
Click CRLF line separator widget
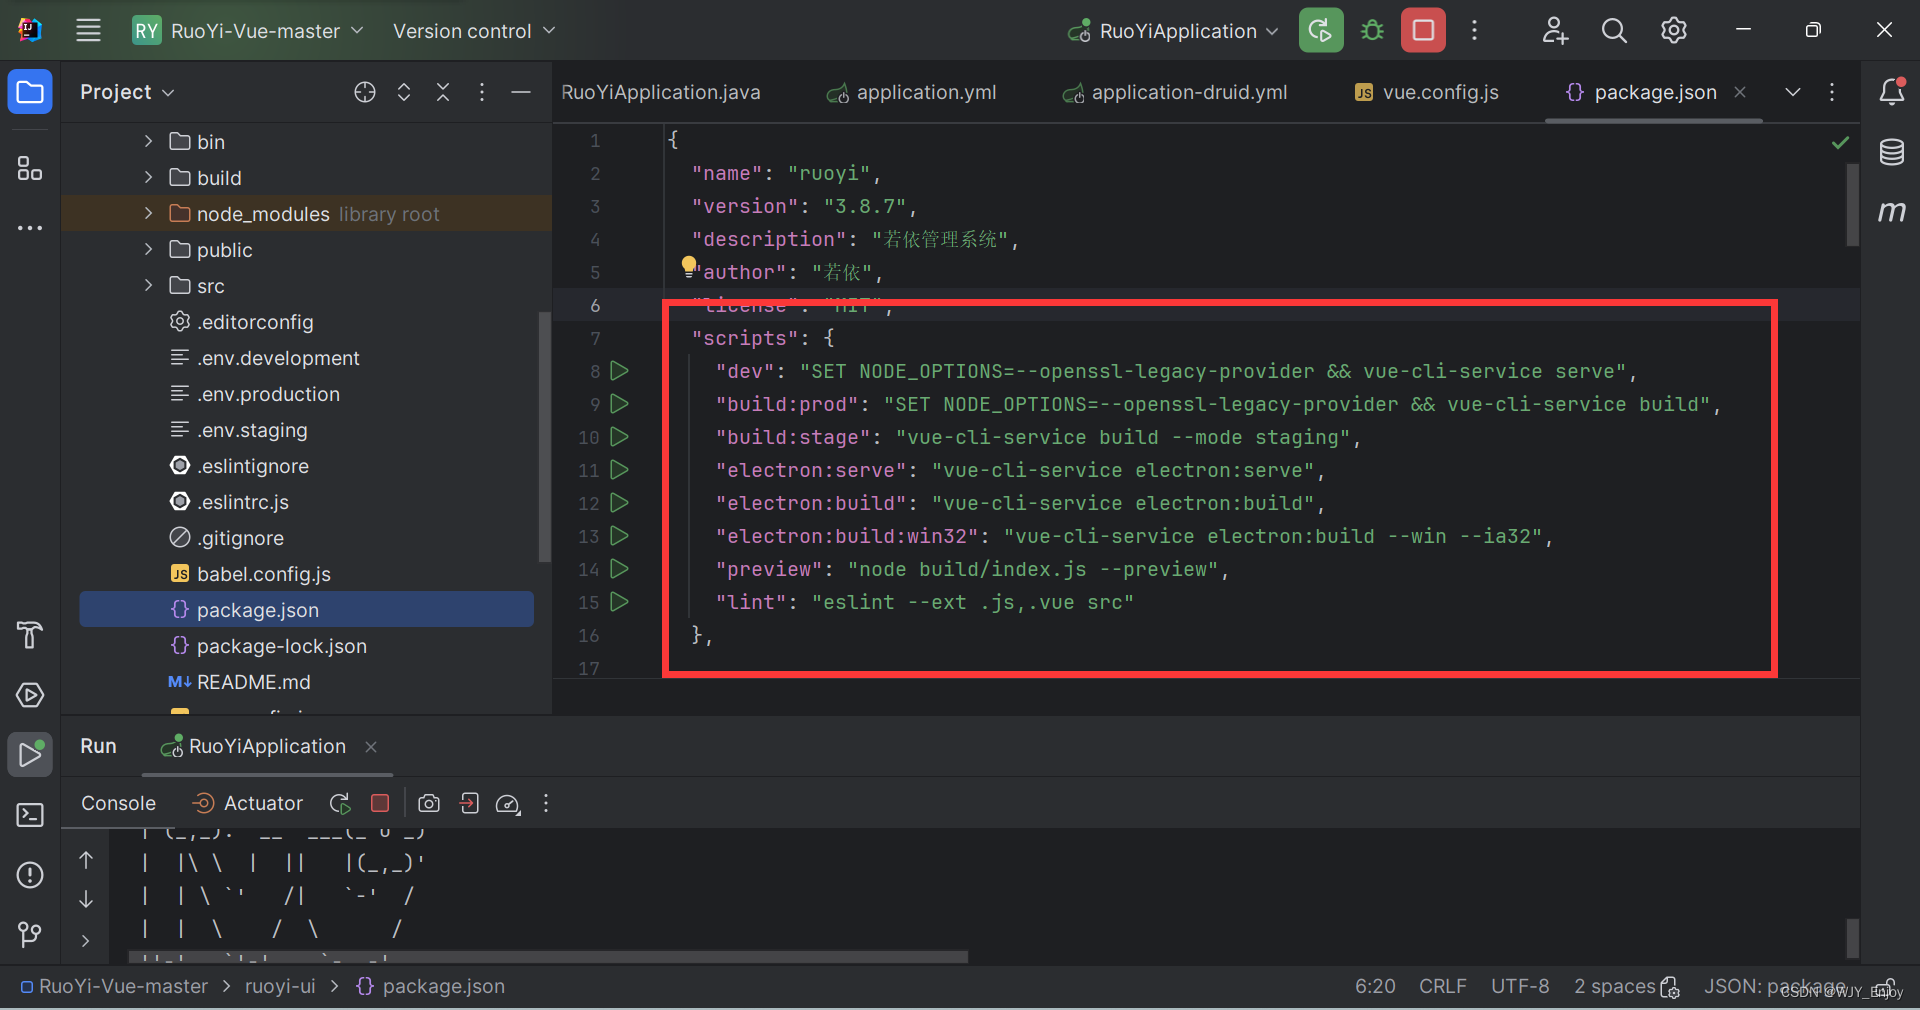click(x=1442, y=986)
